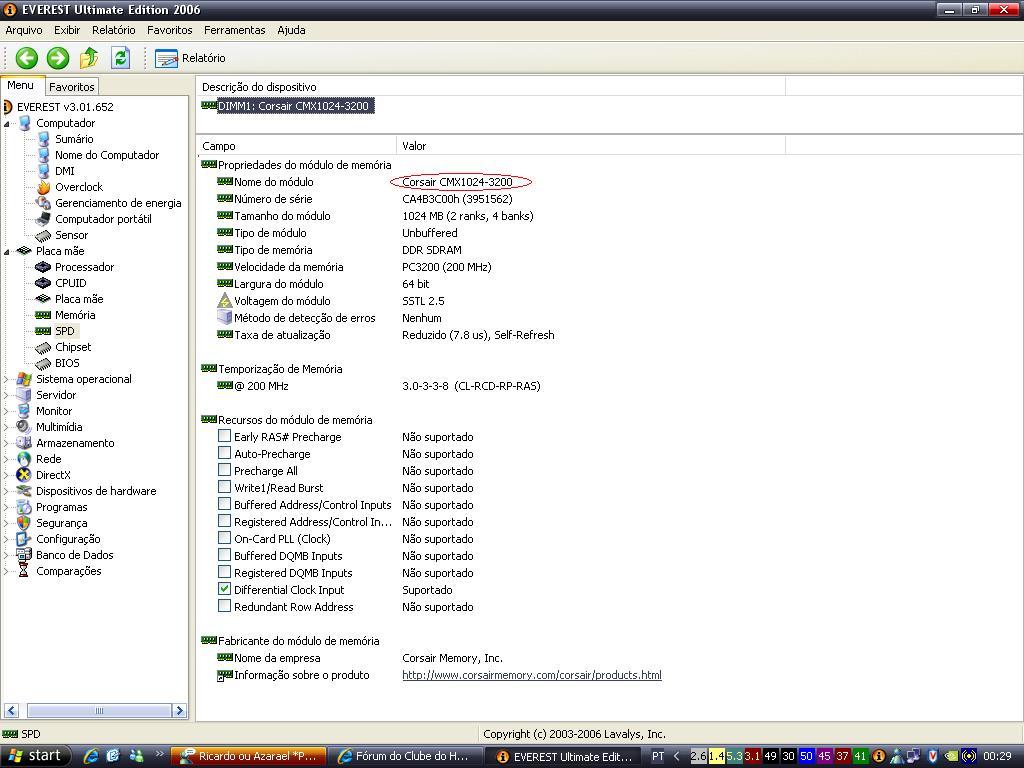Click the Campo column header
The width and height of the screenshot is (1024, 768).
[x=296, y=146]
